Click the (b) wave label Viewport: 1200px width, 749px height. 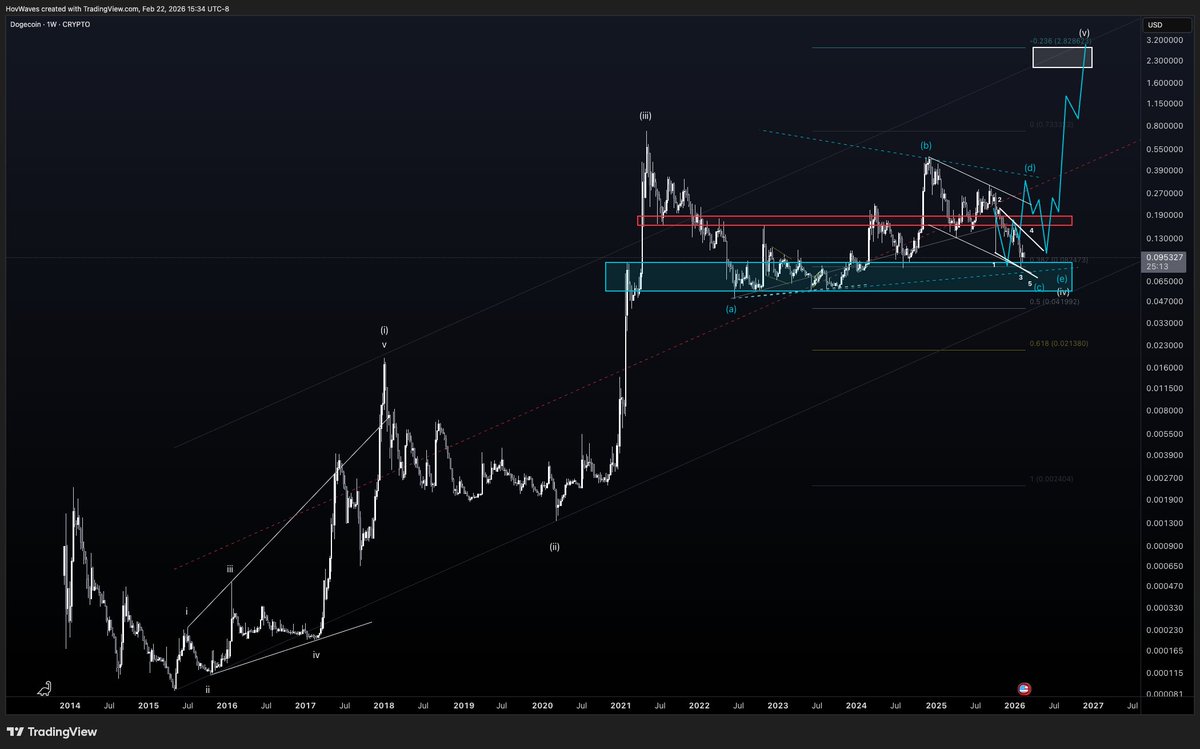[928, 146]
